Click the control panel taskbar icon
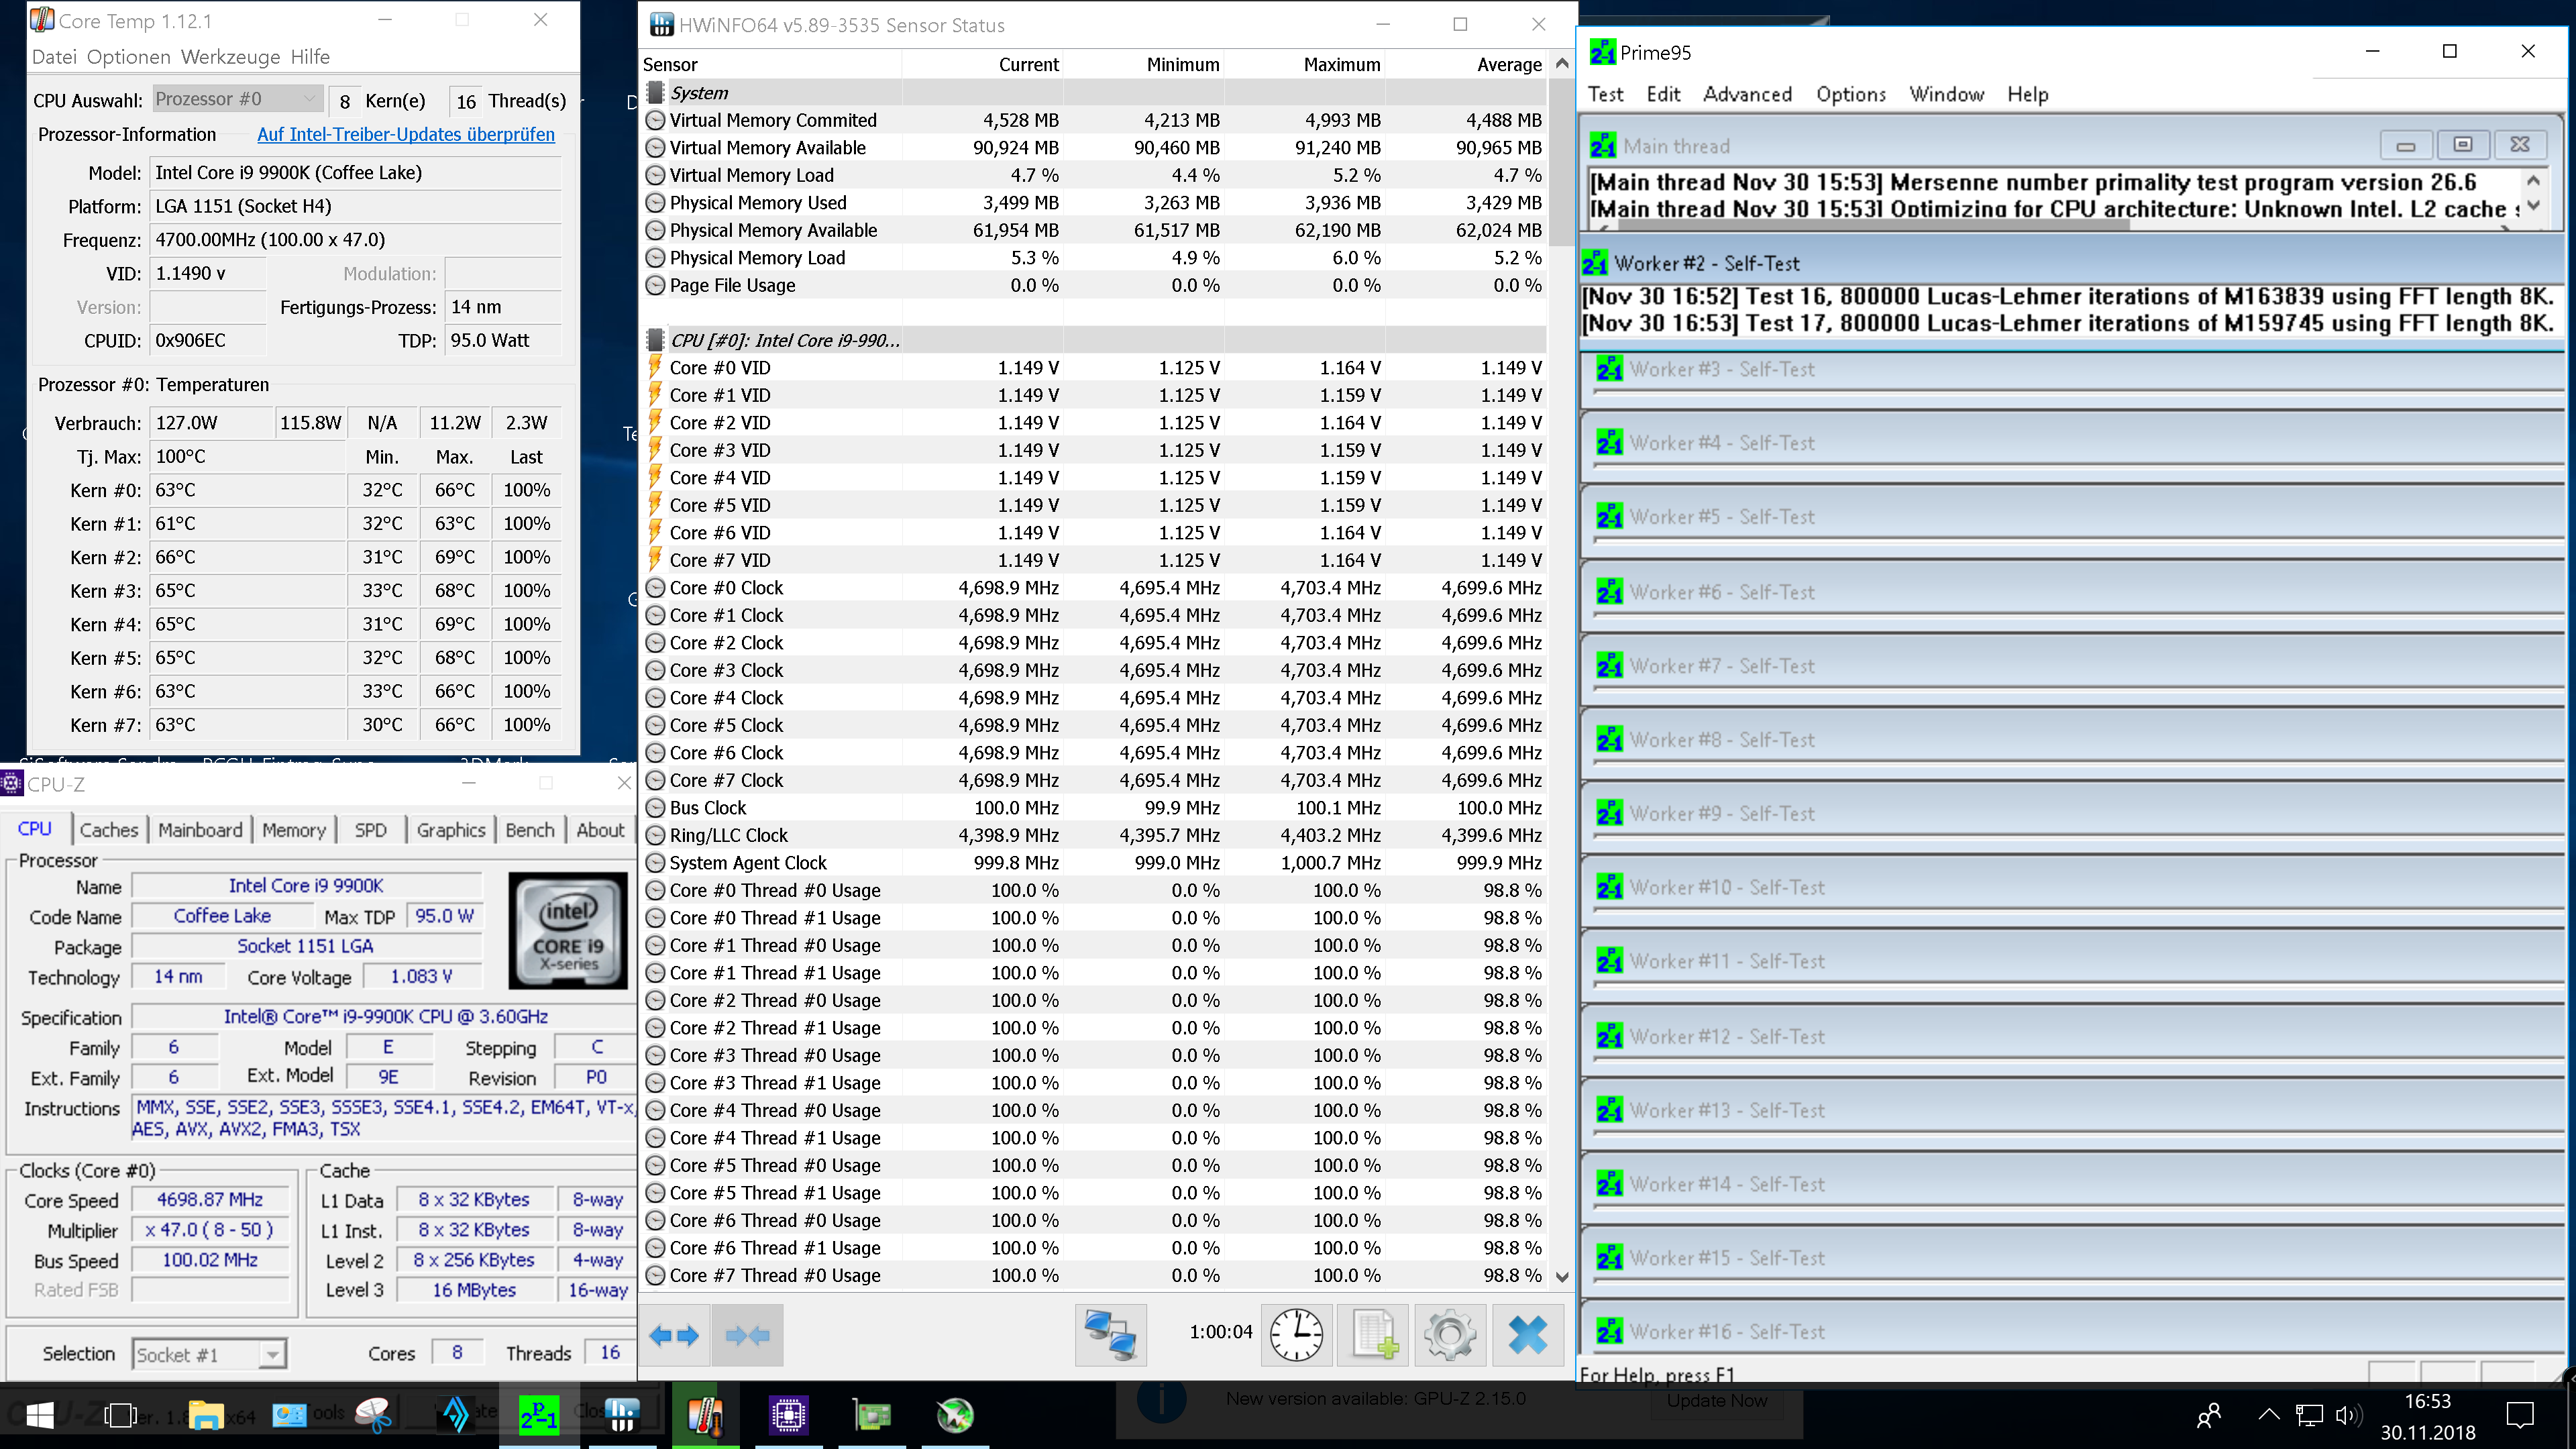 click(x=289, y=1415)
